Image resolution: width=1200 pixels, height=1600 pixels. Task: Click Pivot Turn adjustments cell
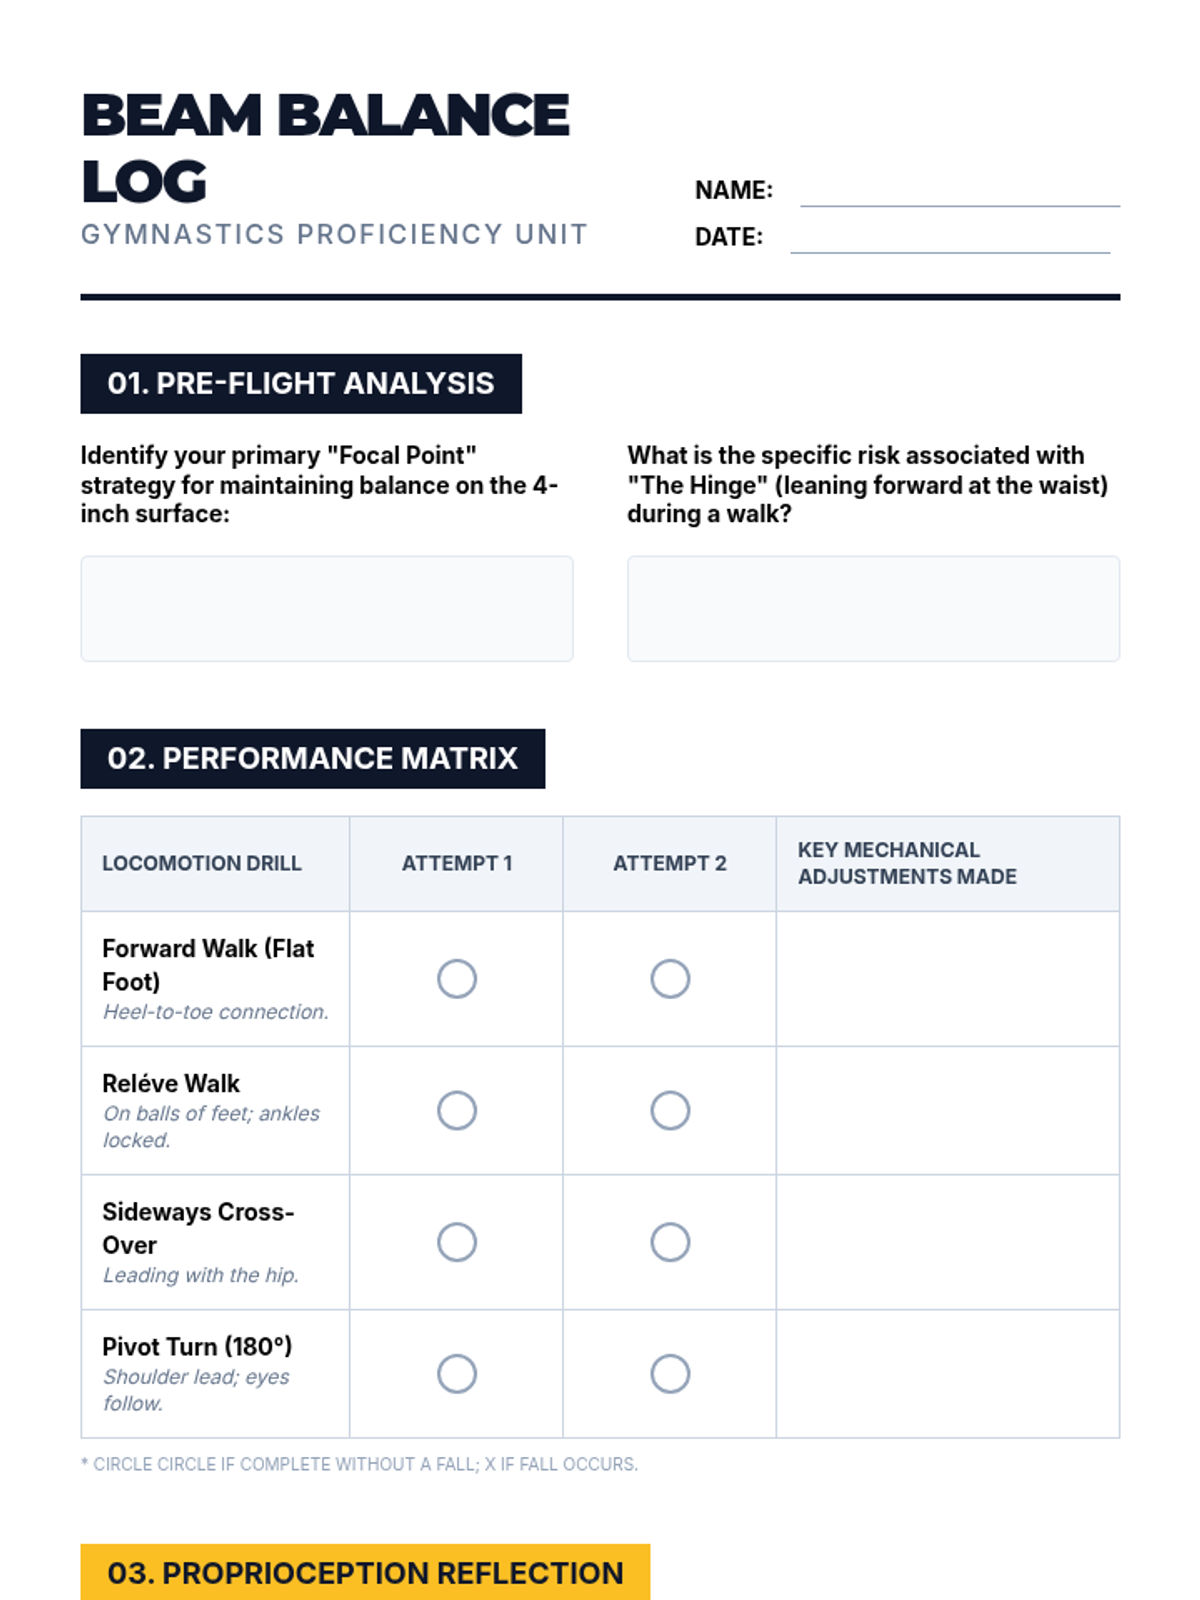click(x=947, y=1374)
